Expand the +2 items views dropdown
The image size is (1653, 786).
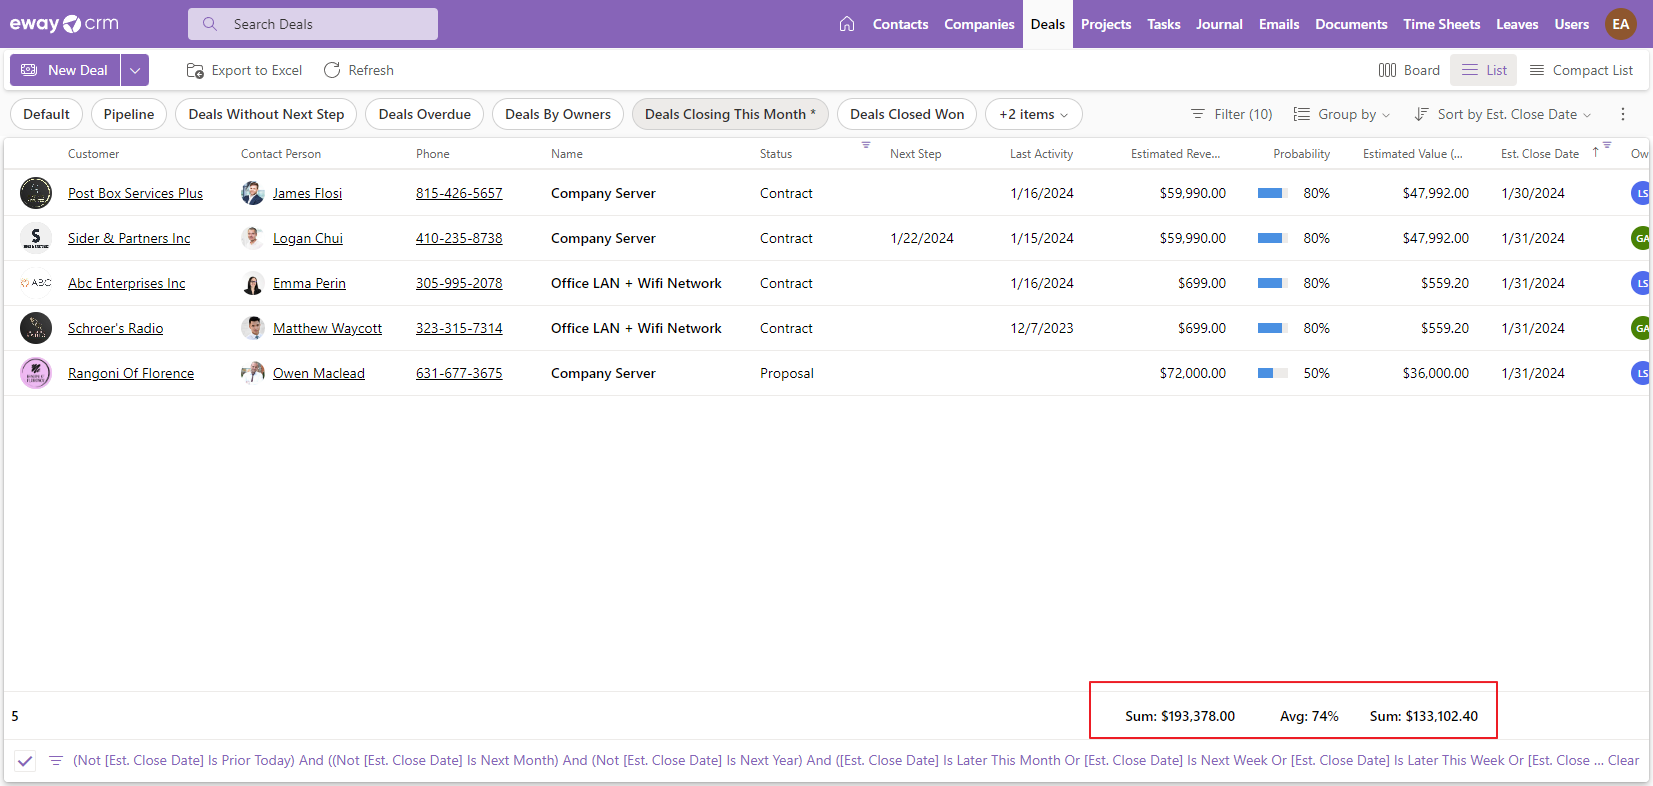(1034, 114)
